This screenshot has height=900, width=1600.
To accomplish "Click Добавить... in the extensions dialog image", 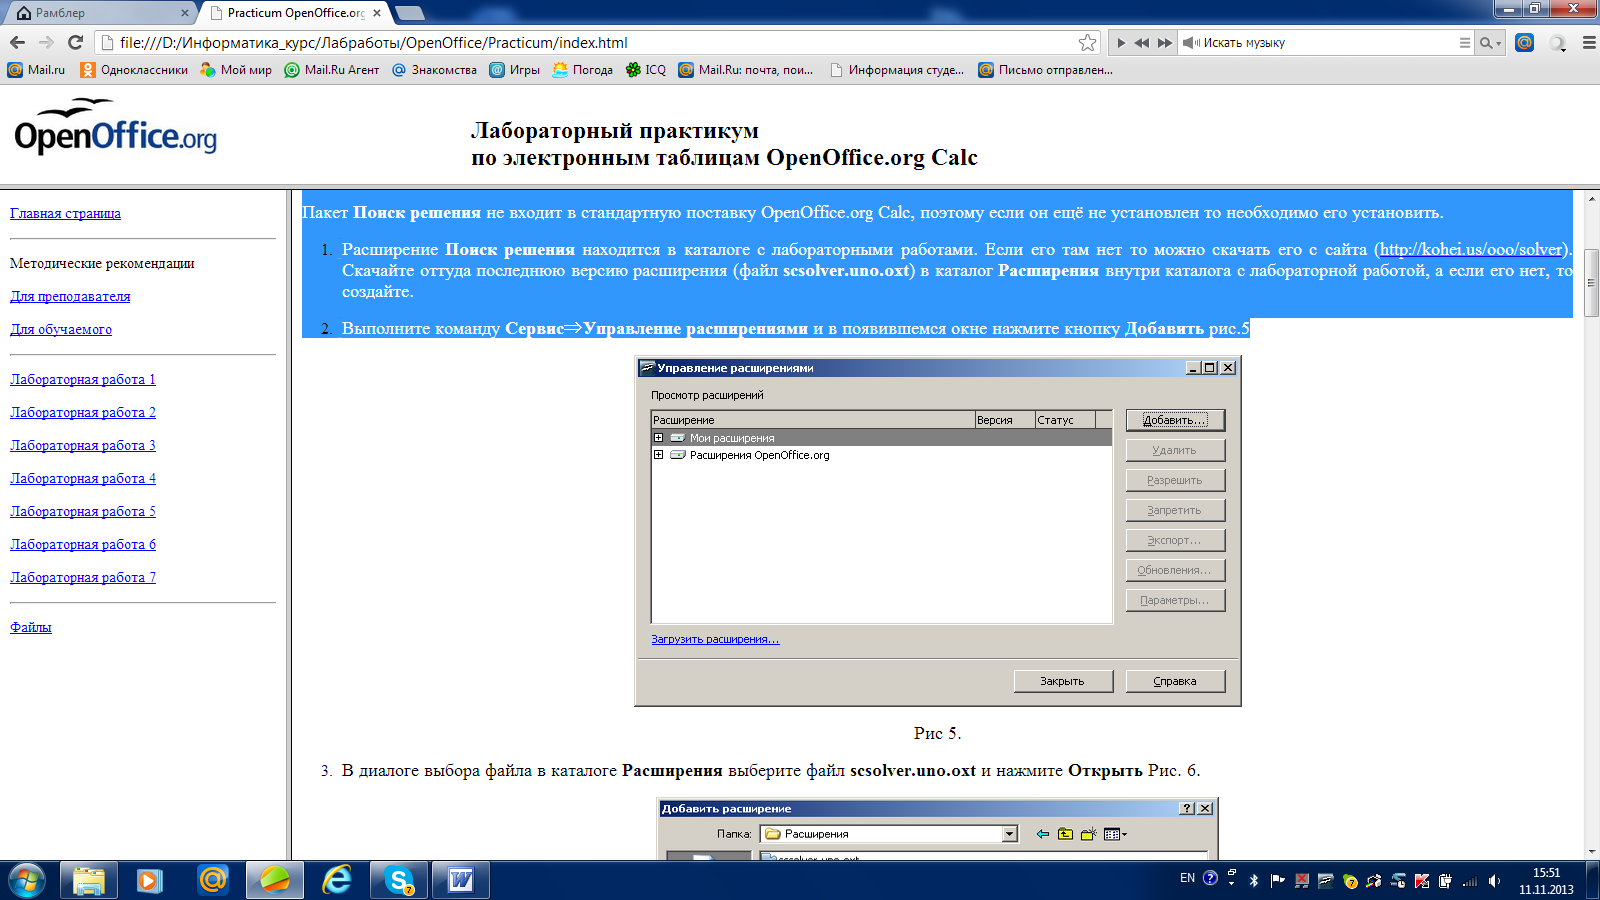I will pos(1175,420).
